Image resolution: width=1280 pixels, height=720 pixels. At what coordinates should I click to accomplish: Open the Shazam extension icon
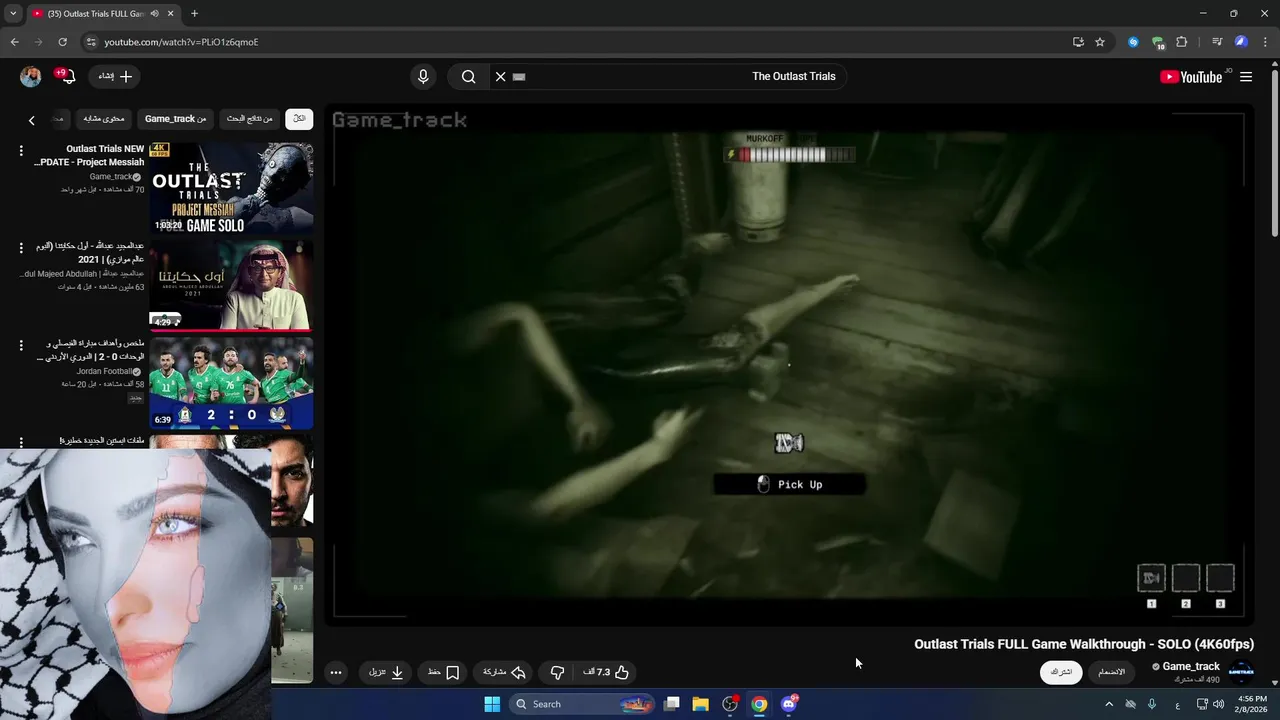click(1133, 42)
